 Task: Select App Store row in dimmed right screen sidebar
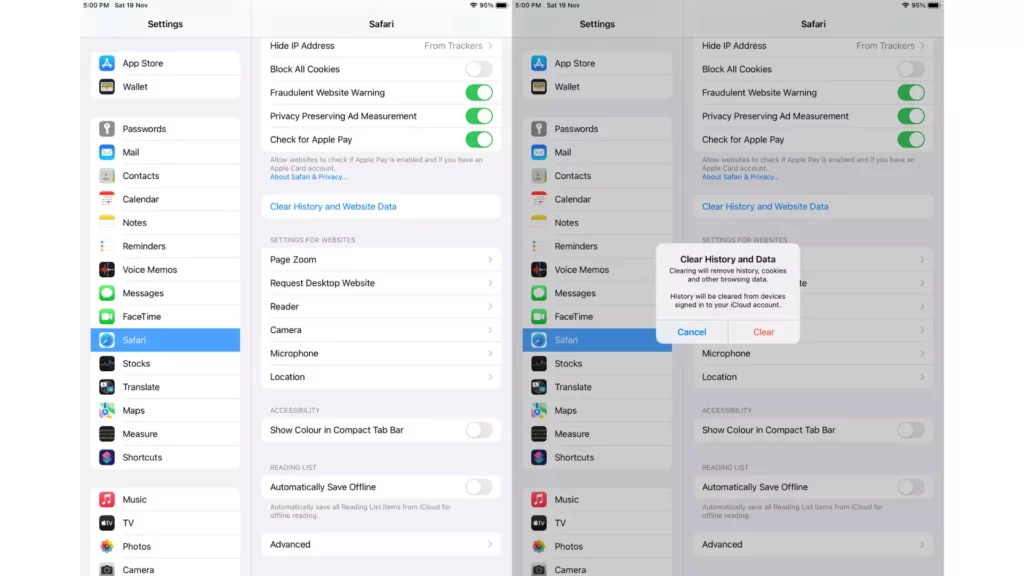(598, 63)
